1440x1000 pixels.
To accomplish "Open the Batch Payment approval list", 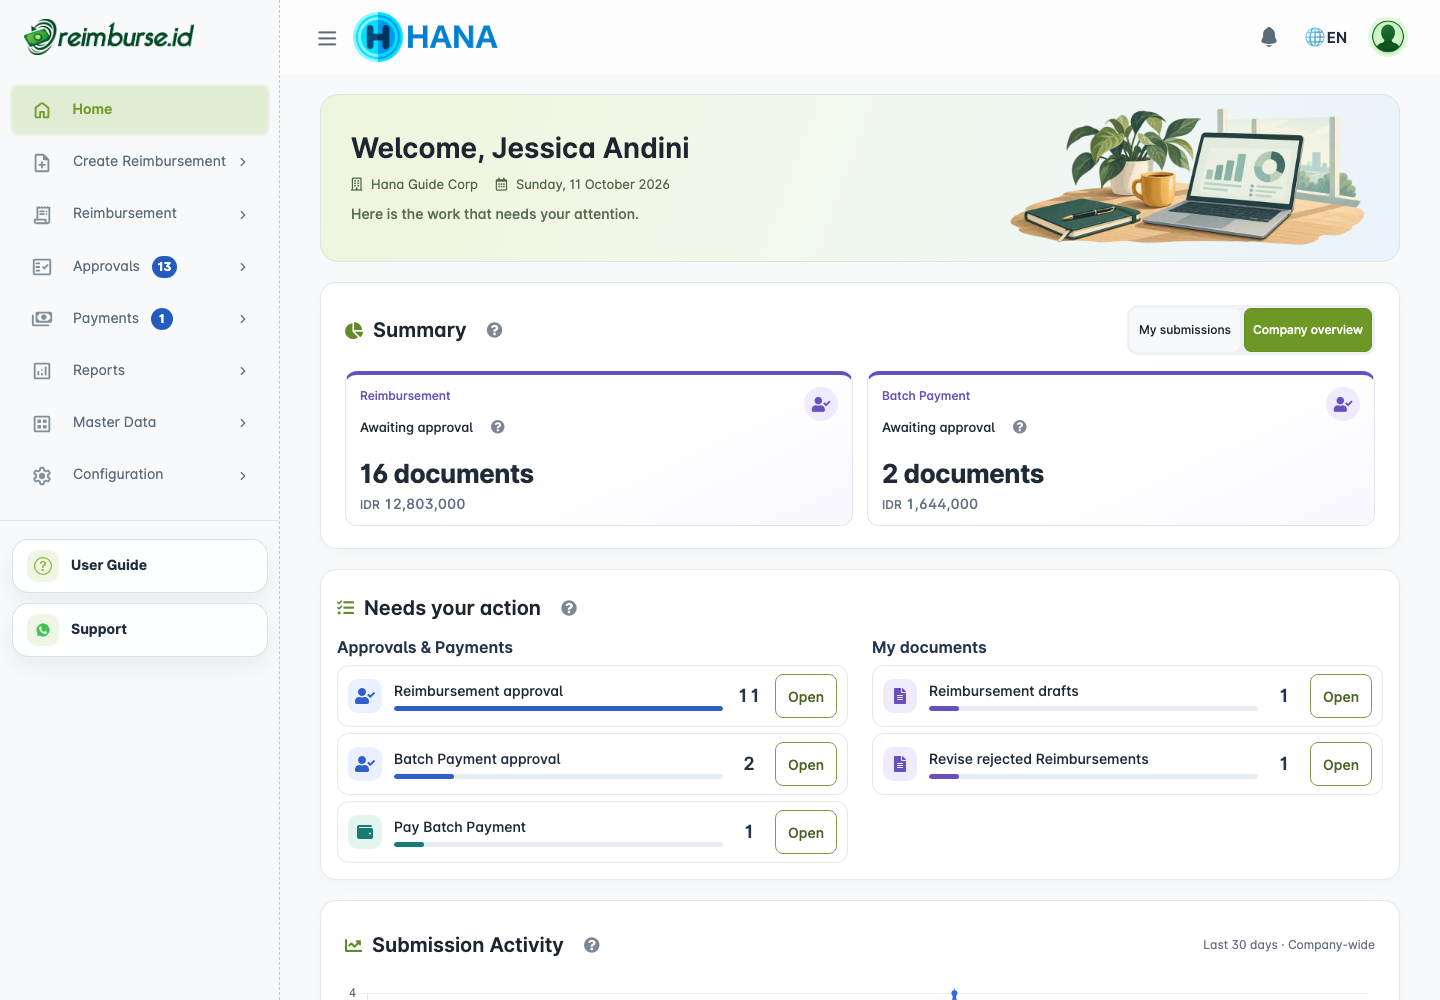I will click(806, 764).
